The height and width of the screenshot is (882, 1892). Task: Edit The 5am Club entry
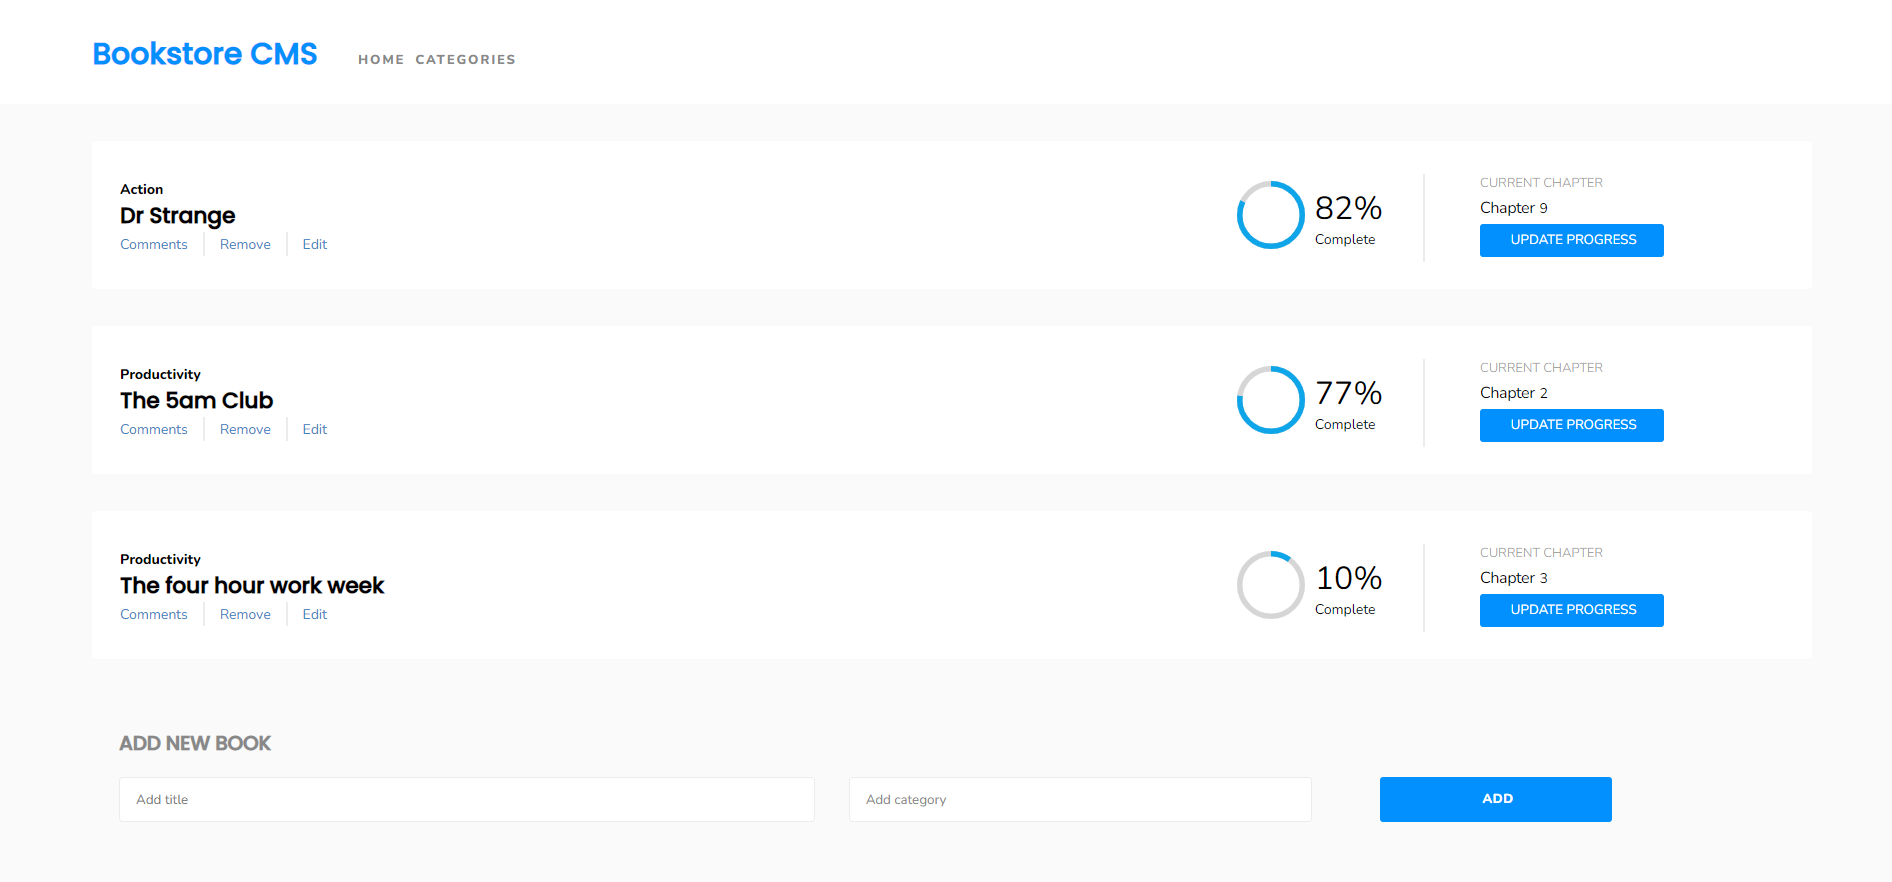pyautogui.click(x=315, y=430)
